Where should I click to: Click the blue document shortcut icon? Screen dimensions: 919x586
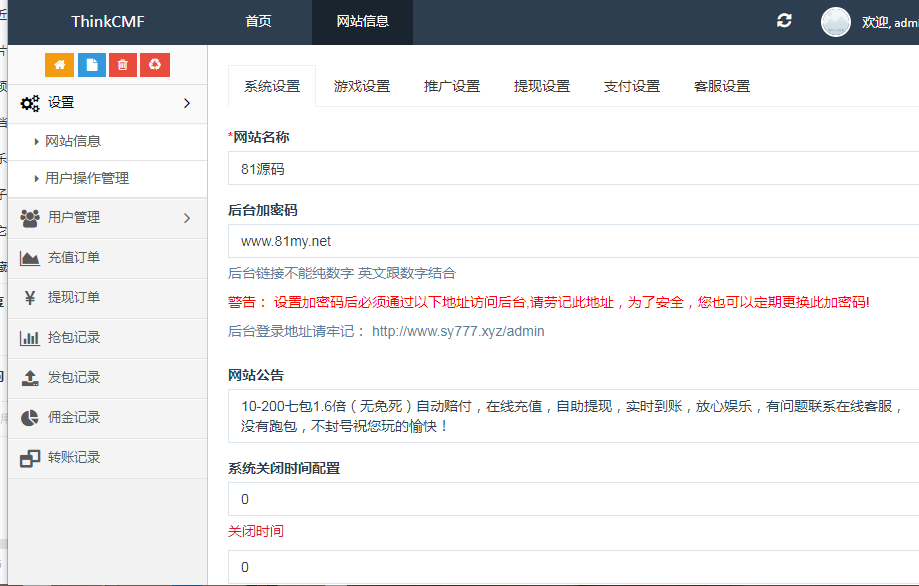click(x=92, y=65)
